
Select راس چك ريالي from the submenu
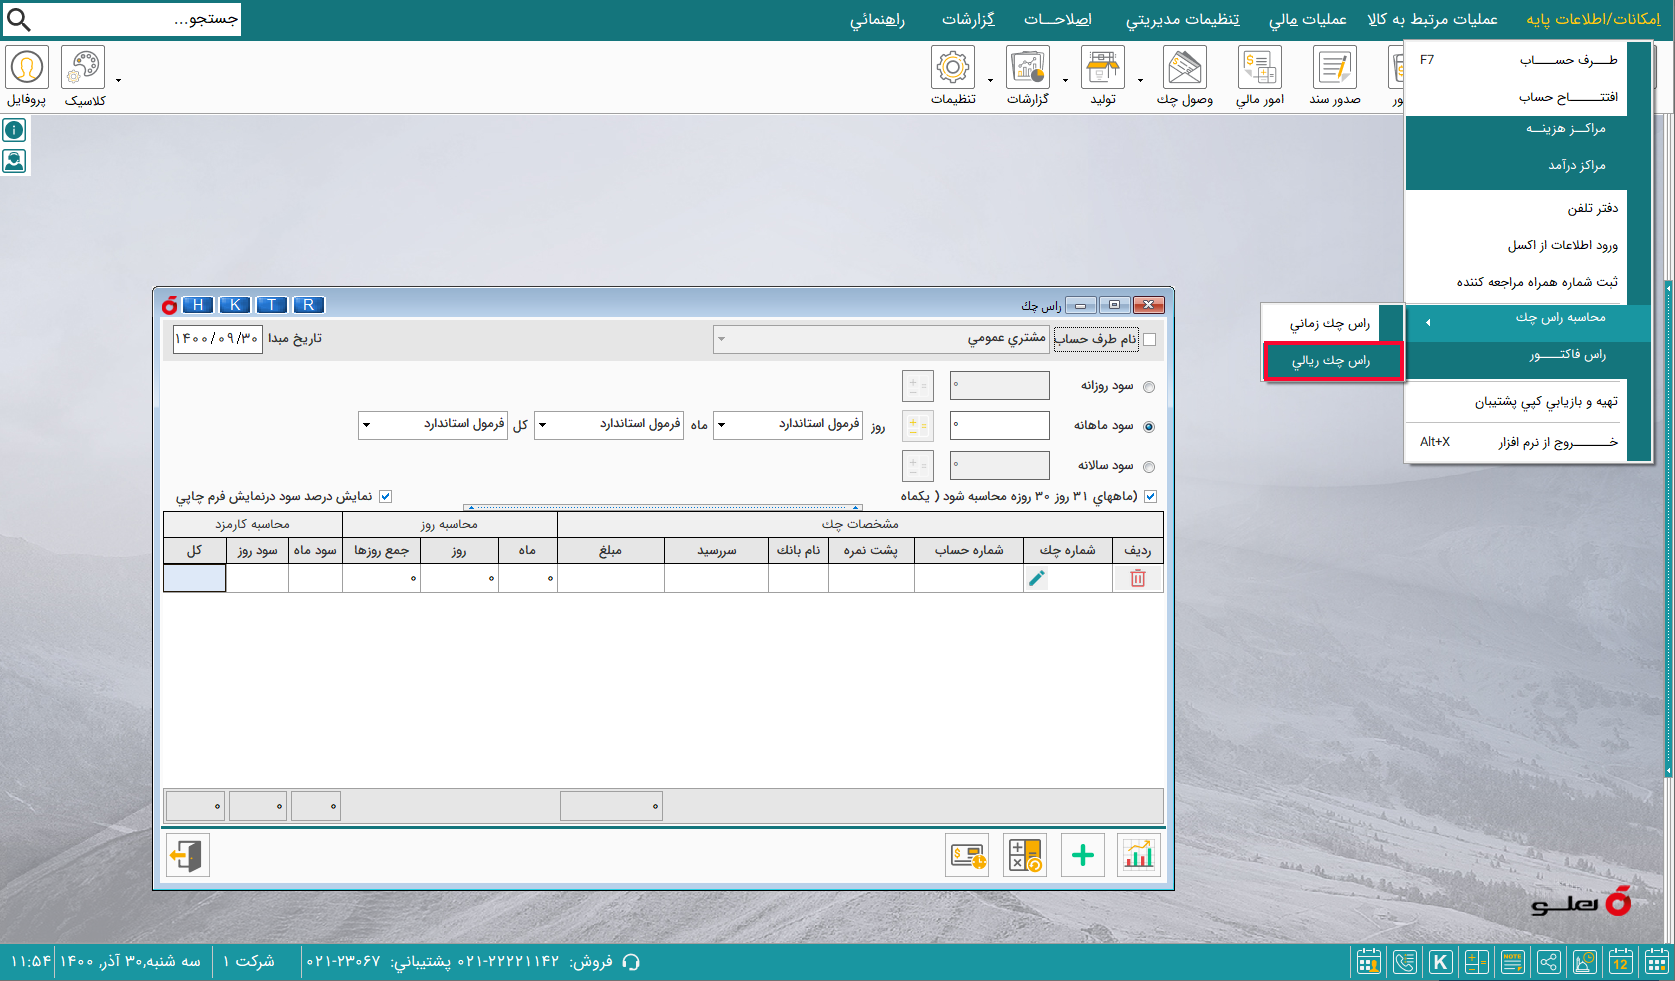pyautogui.click(x=1331, y=361)
